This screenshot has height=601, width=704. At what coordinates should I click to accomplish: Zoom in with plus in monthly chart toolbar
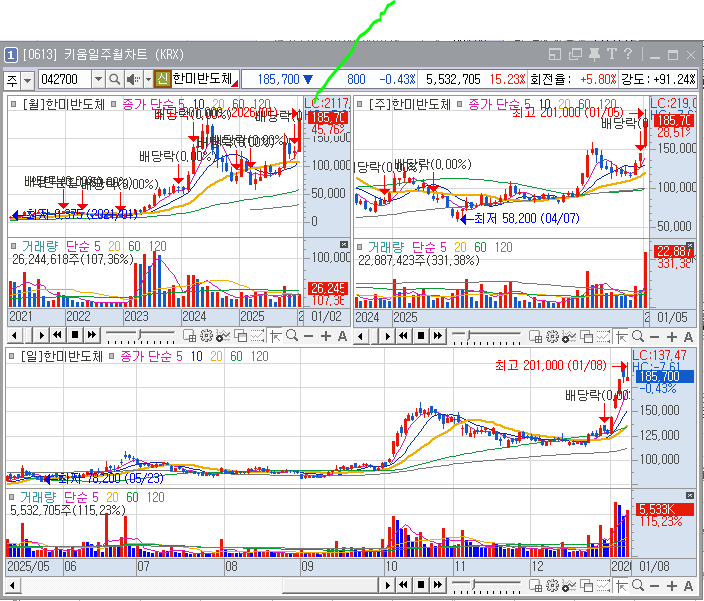pyautogui.click(x=326, y=336)
